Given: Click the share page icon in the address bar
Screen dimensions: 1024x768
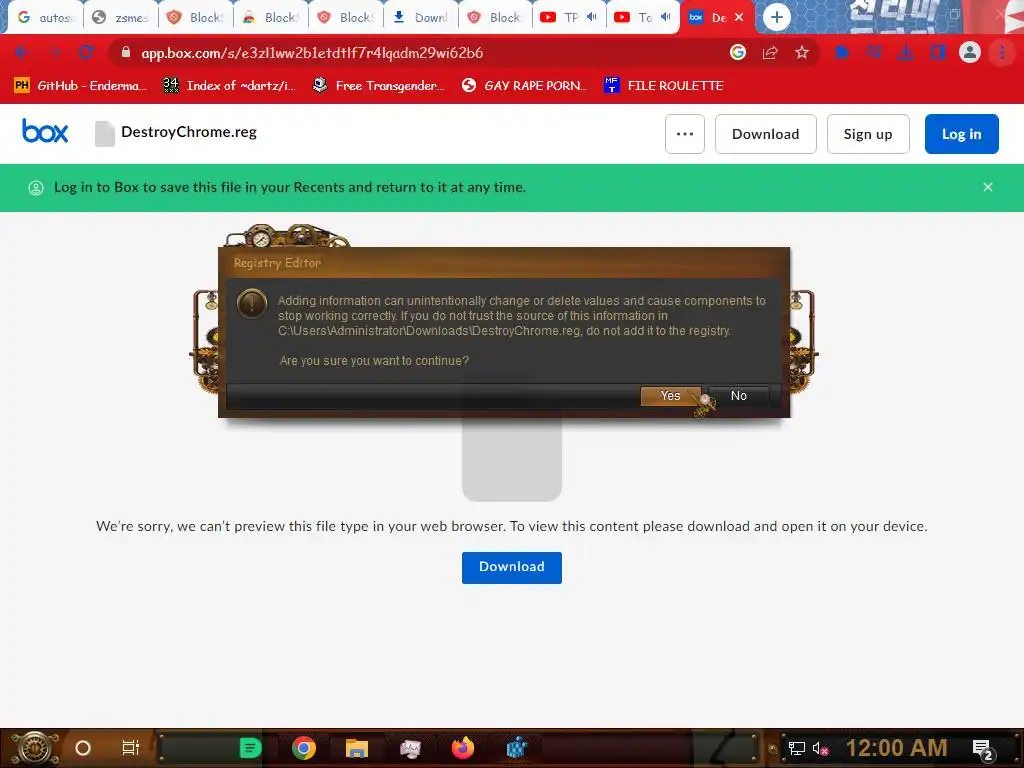Looking at the screenshot, I should tap(770, 52).
